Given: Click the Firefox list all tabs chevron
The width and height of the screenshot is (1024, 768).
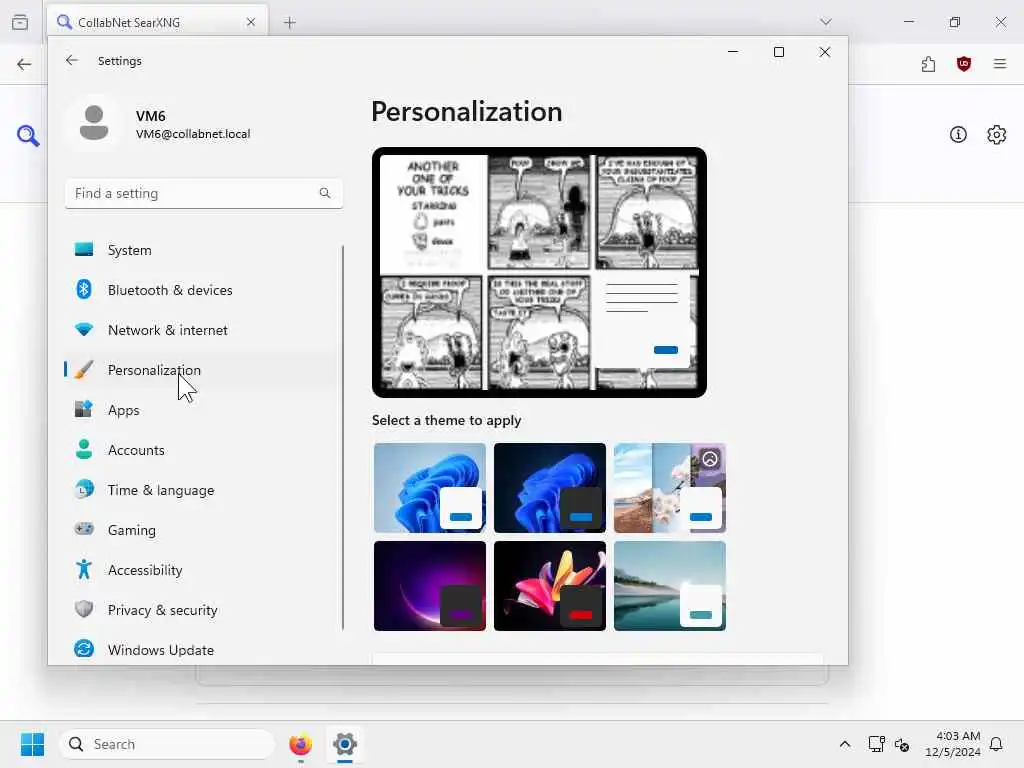Looking at the screenshot, I should coord(825,22).
